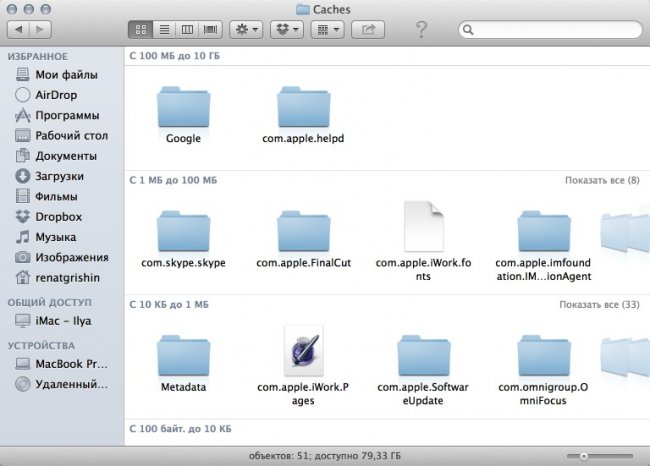Click the Finder search field
This screenshot has width=650, height=466.
point(548,30)
